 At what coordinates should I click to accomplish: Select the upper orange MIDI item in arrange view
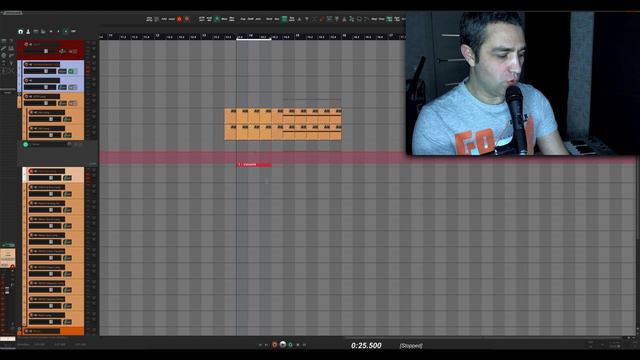[283, 116]
